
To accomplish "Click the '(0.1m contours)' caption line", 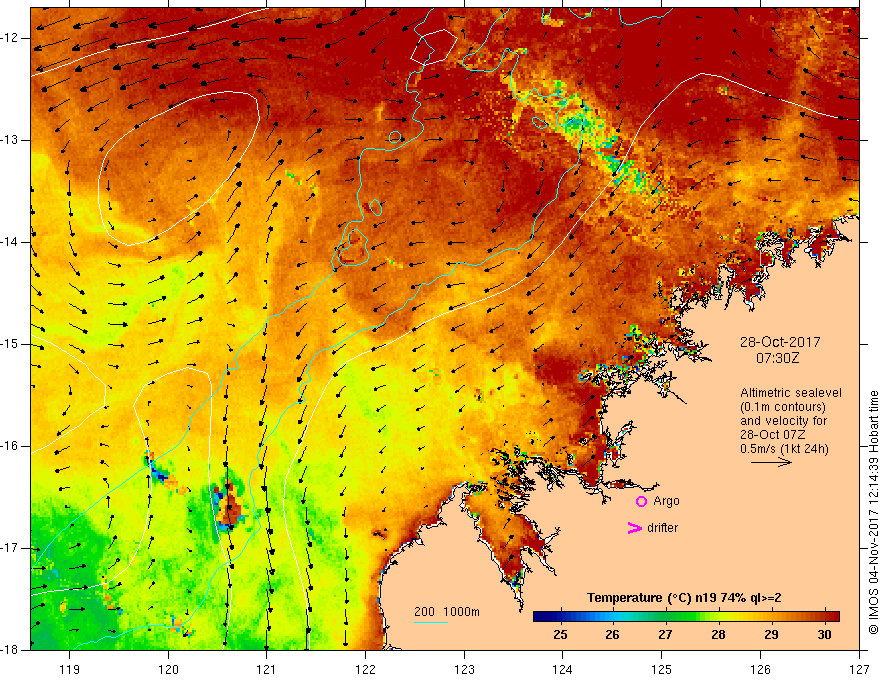I will pyautogui.click(x=783, y=407).
